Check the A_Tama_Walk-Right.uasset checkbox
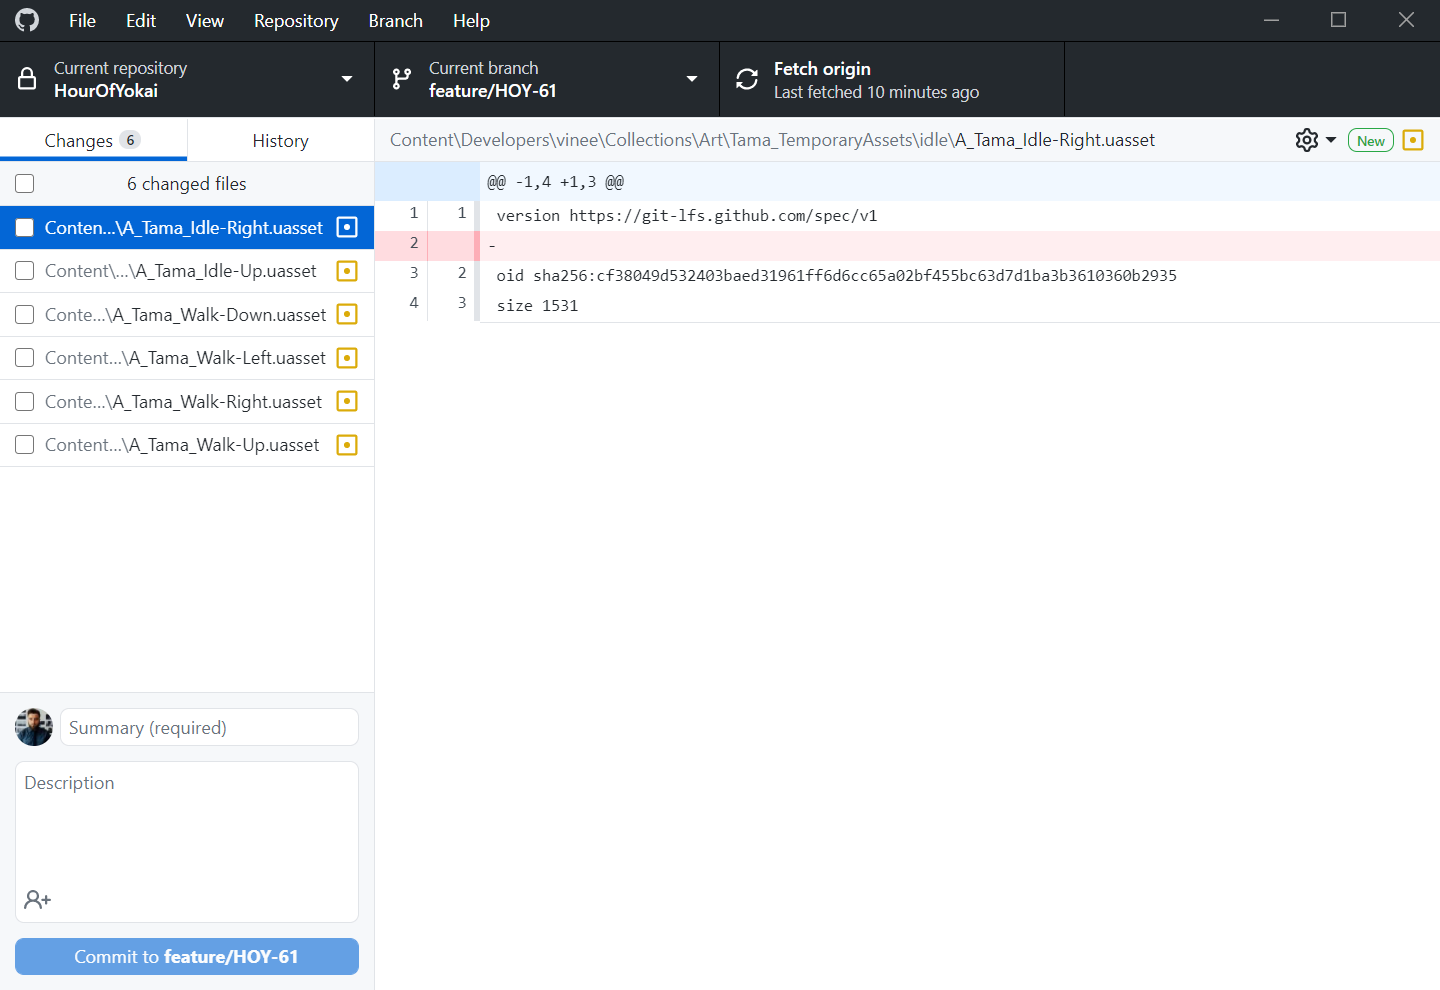1440x990 pixels. click(25, 402)
